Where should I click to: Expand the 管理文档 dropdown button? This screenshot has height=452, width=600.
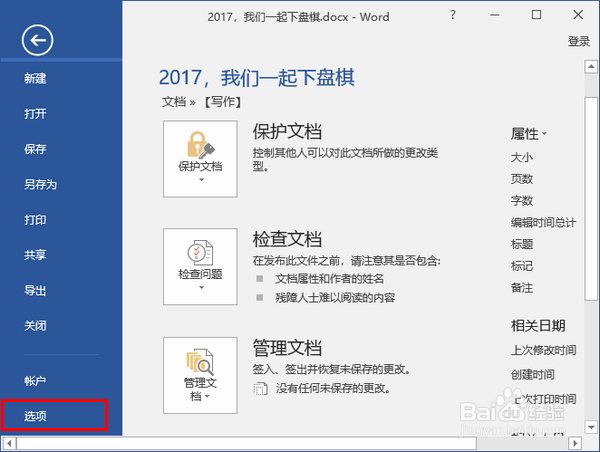tap(200, 375)
